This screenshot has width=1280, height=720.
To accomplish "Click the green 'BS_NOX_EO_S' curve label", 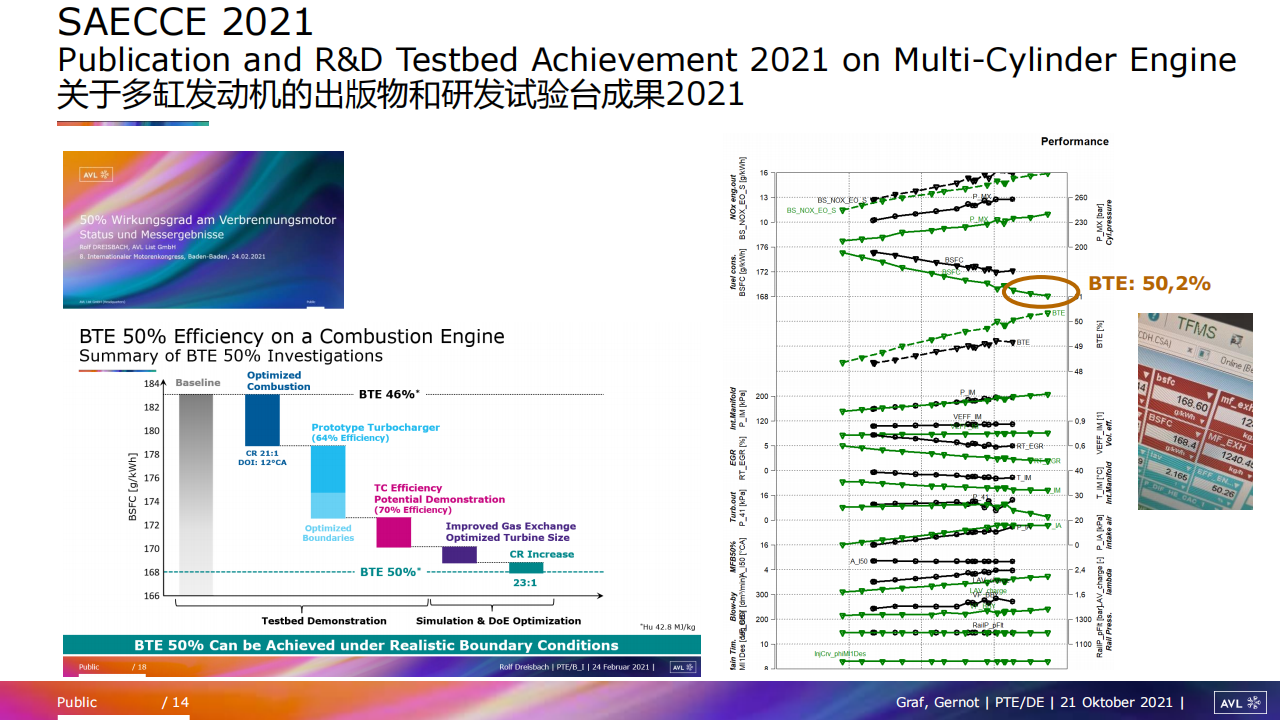I will pos(811,210).
